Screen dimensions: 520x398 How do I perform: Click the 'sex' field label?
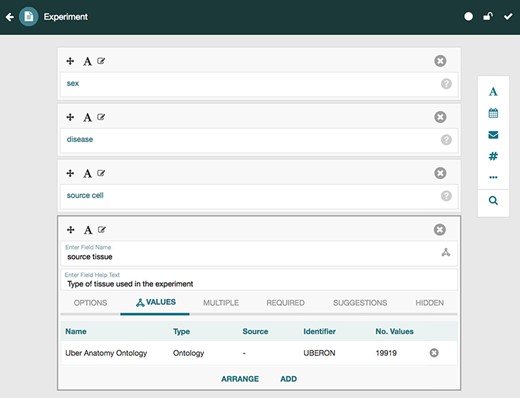pyautogui.click(x=73, y=83)
